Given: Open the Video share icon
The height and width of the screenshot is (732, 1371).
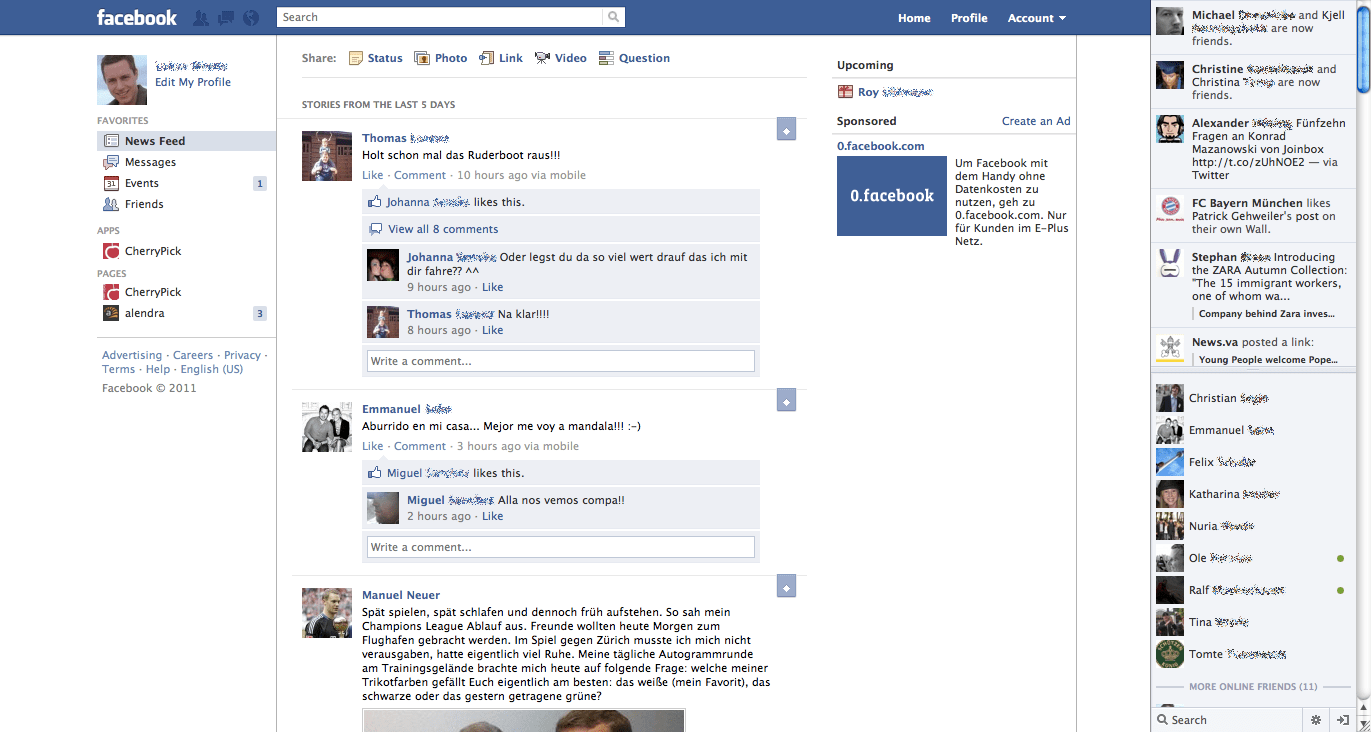Looking at the screenshot, I should click(x=540, y=58).
